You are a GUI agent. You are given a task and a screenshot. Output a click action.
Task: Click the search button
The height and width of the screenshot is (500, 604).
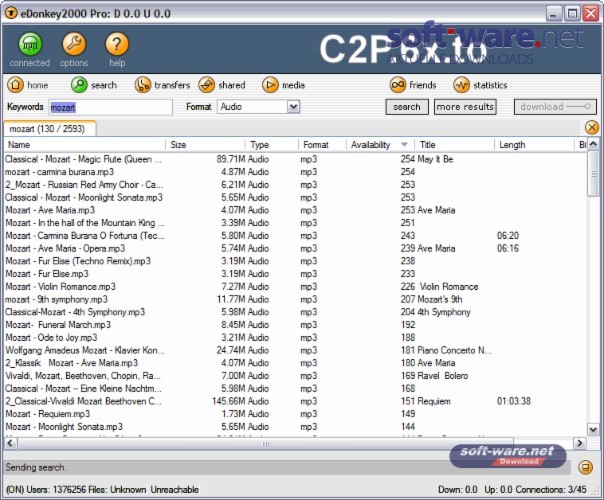click(407, 107)
